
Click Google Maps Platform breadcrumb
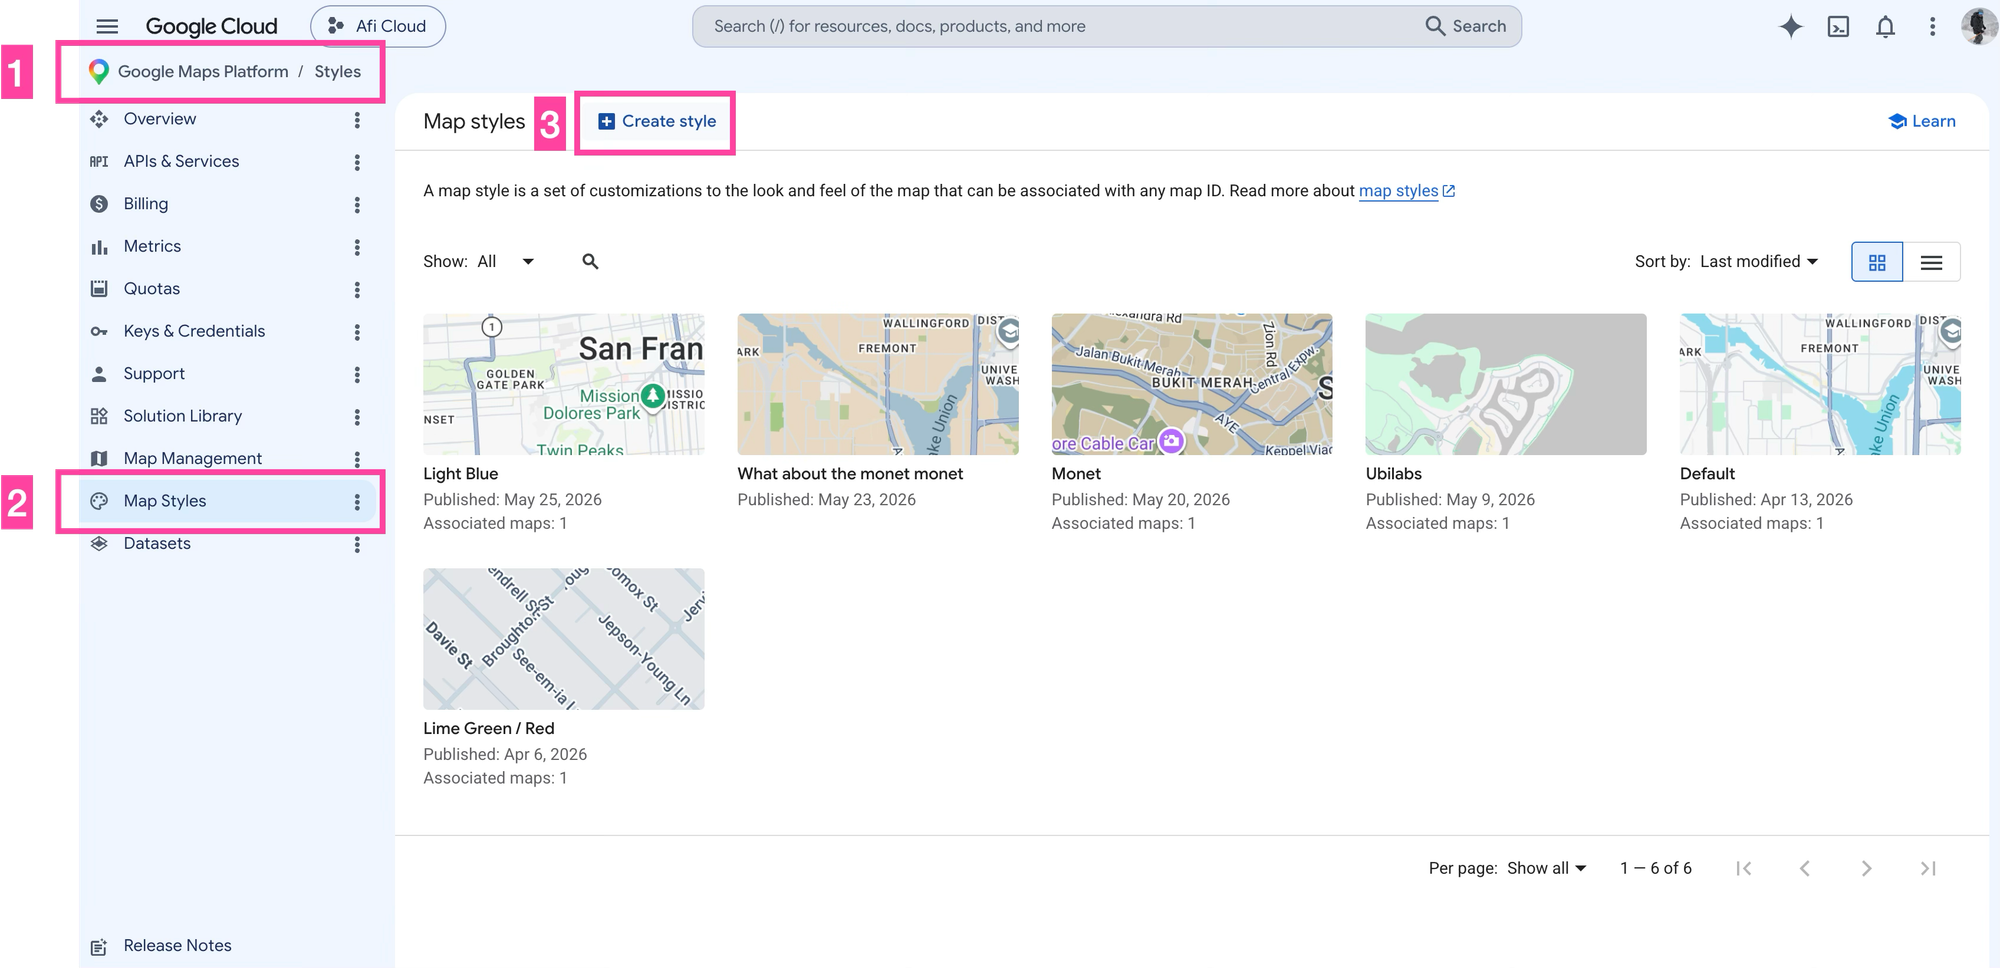coord(203,72)
